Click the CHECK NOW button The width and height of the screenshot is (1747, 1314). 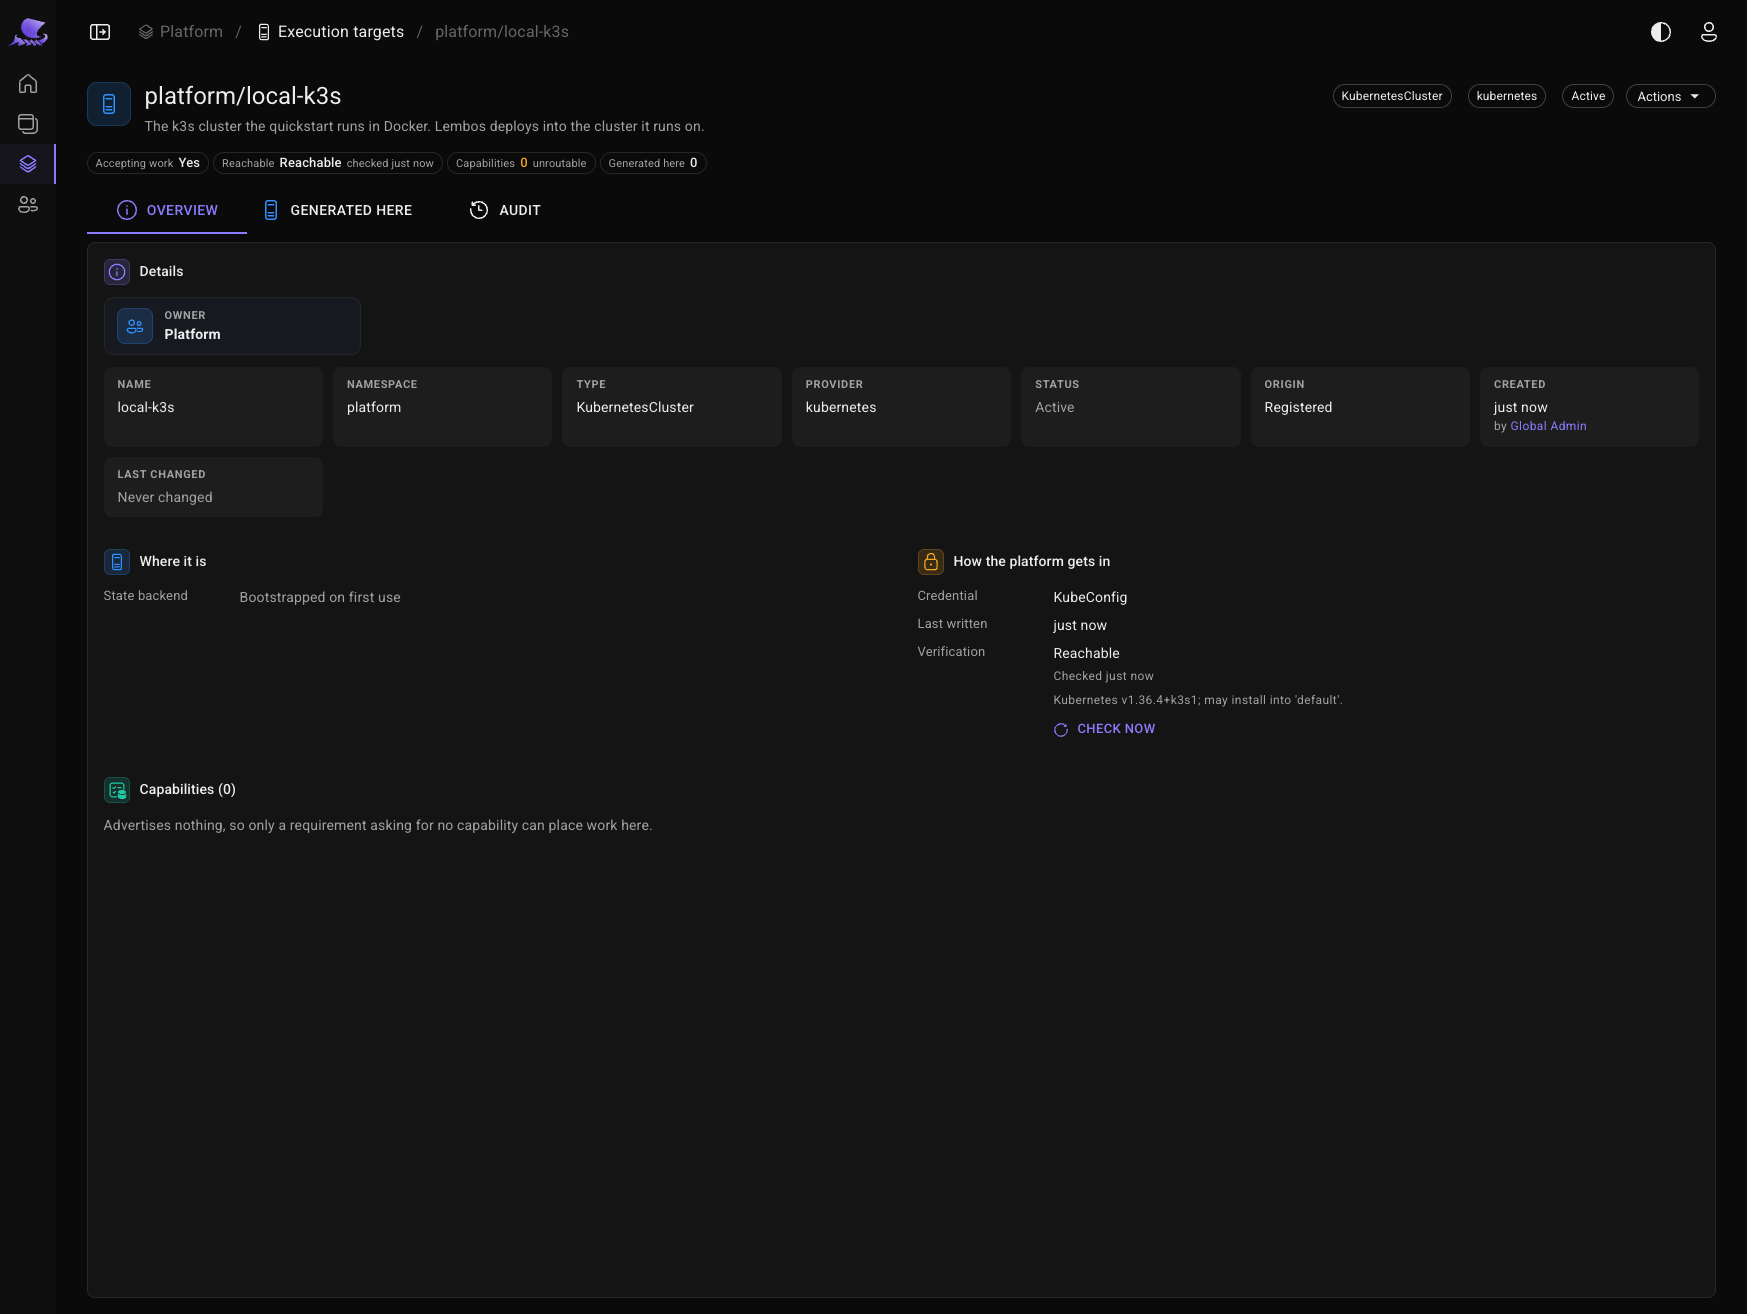click(1104, 729)
